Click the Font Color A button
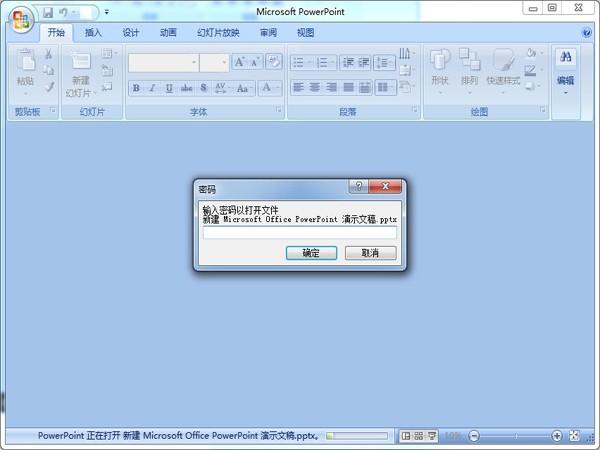This screenshot has height=450, width=600. click(x=267, y=88)
